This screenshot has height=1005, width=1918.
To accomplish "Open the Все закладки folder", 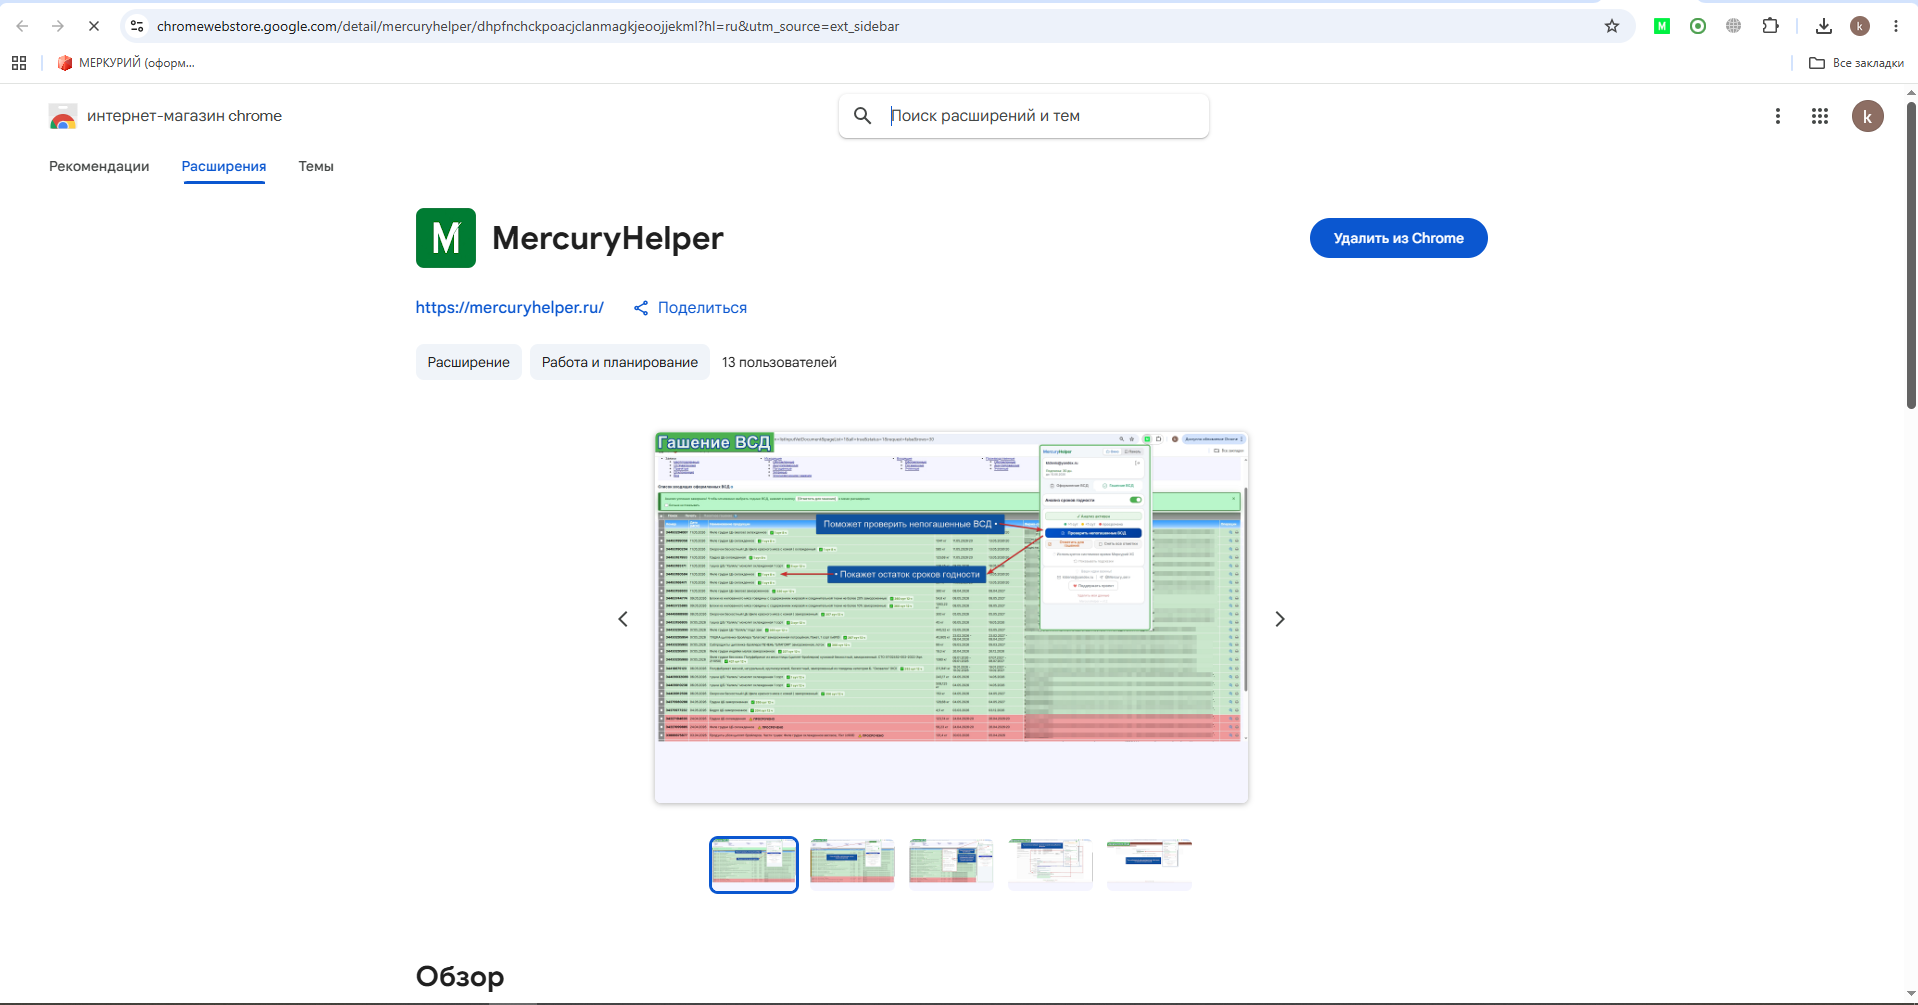I will 1857,63.
